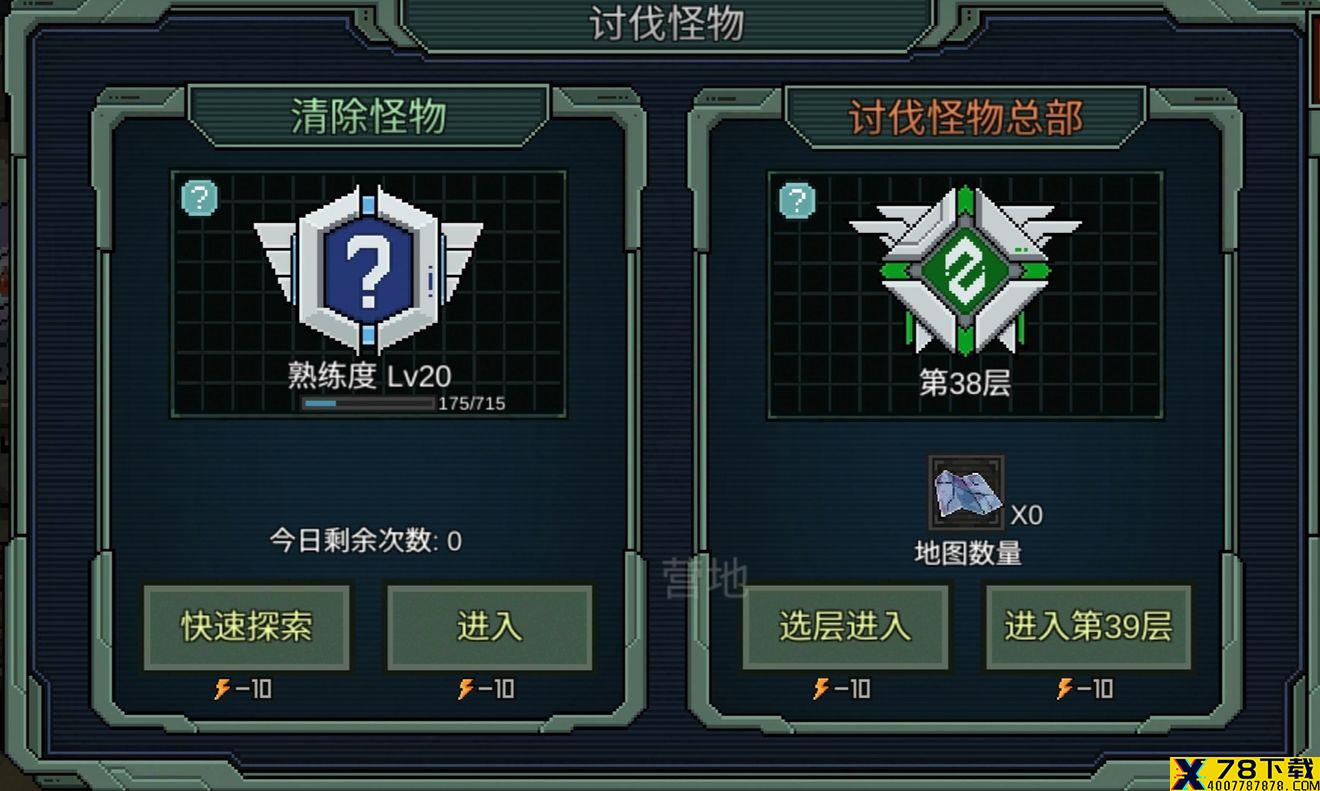This screenshot has width=1320, height=791.
Task: Click the 讨伐怪物 title bar
Action: click(667, 24)
